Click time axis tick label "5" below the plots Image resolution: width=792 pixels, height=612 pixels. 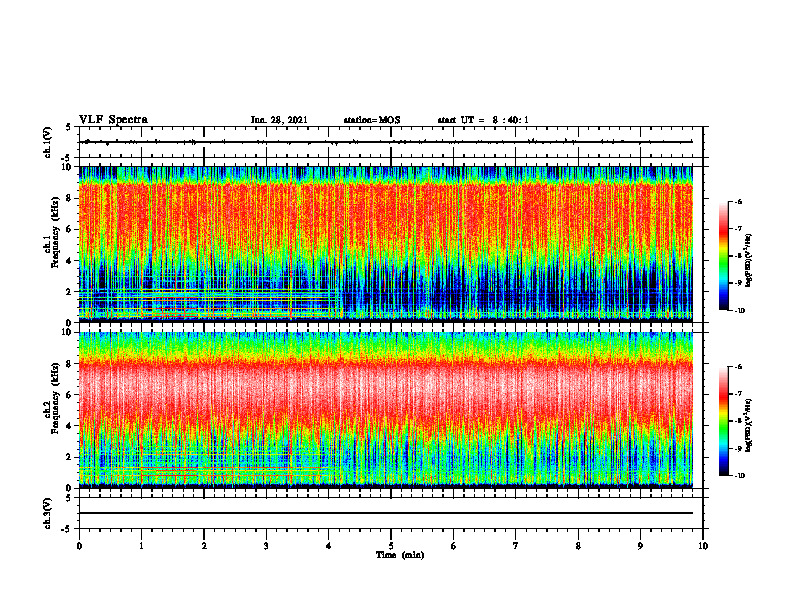click(x=391, y=546)
